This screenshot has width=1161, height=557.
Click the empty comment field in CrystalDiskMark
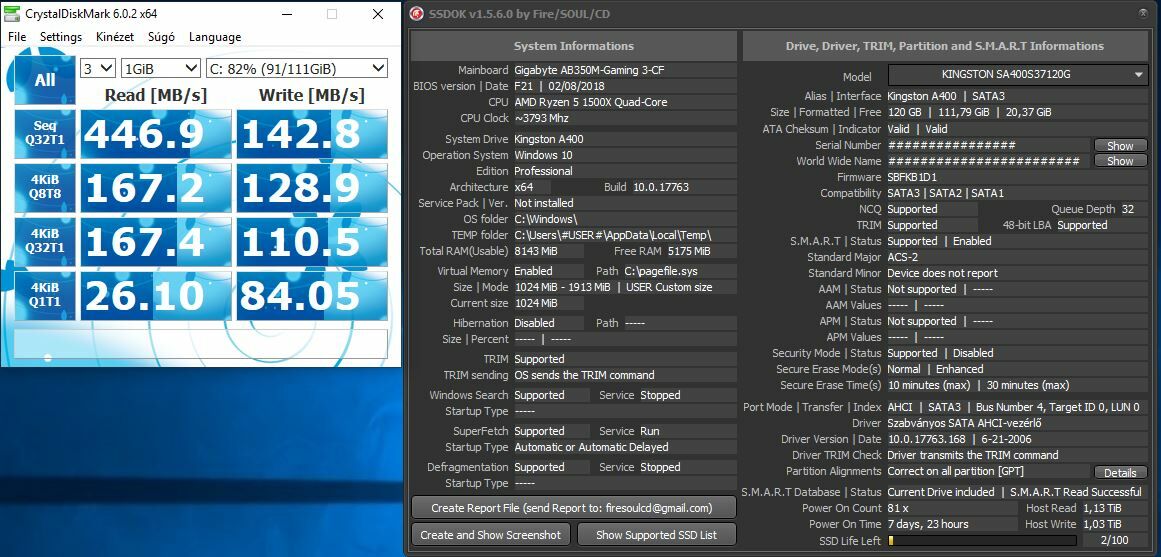pos(201,343)
